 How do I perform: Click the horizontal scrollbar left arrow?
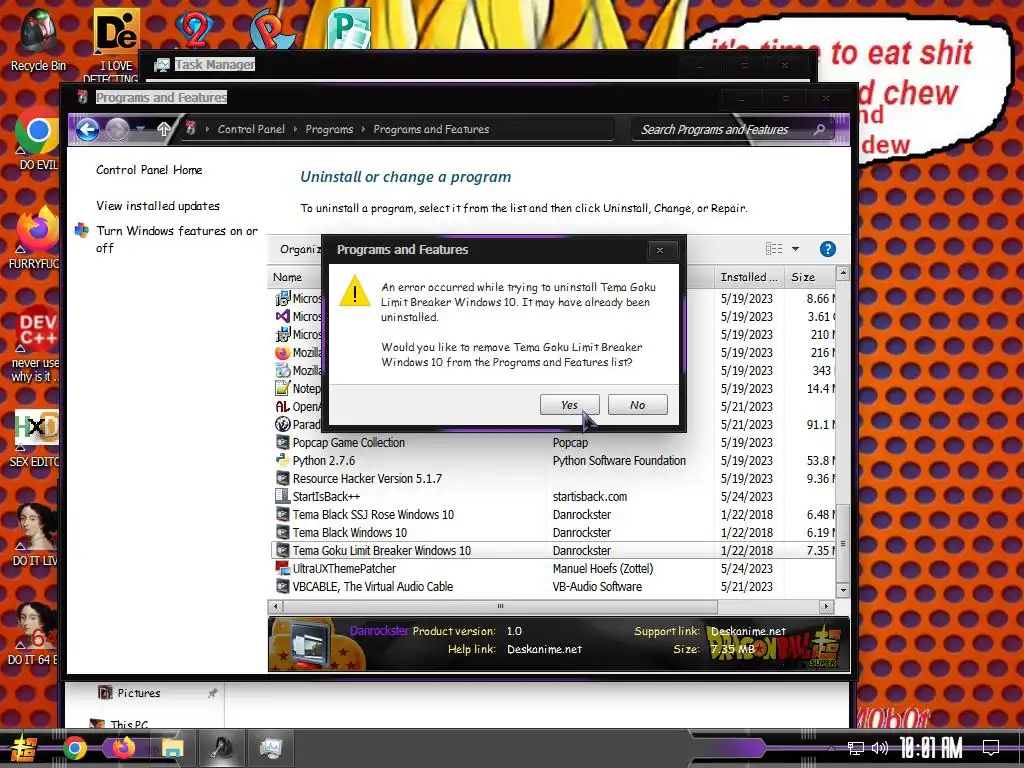click(276, 606)
